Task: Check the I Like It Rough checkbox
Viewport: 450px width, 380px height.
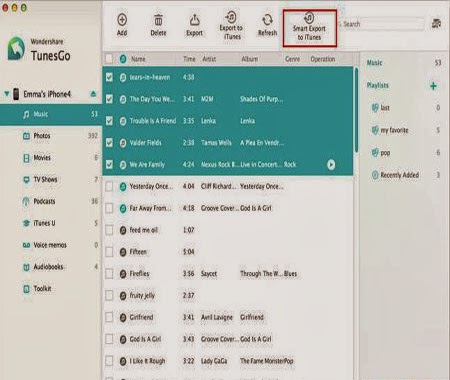Action: tap(109, 361)
